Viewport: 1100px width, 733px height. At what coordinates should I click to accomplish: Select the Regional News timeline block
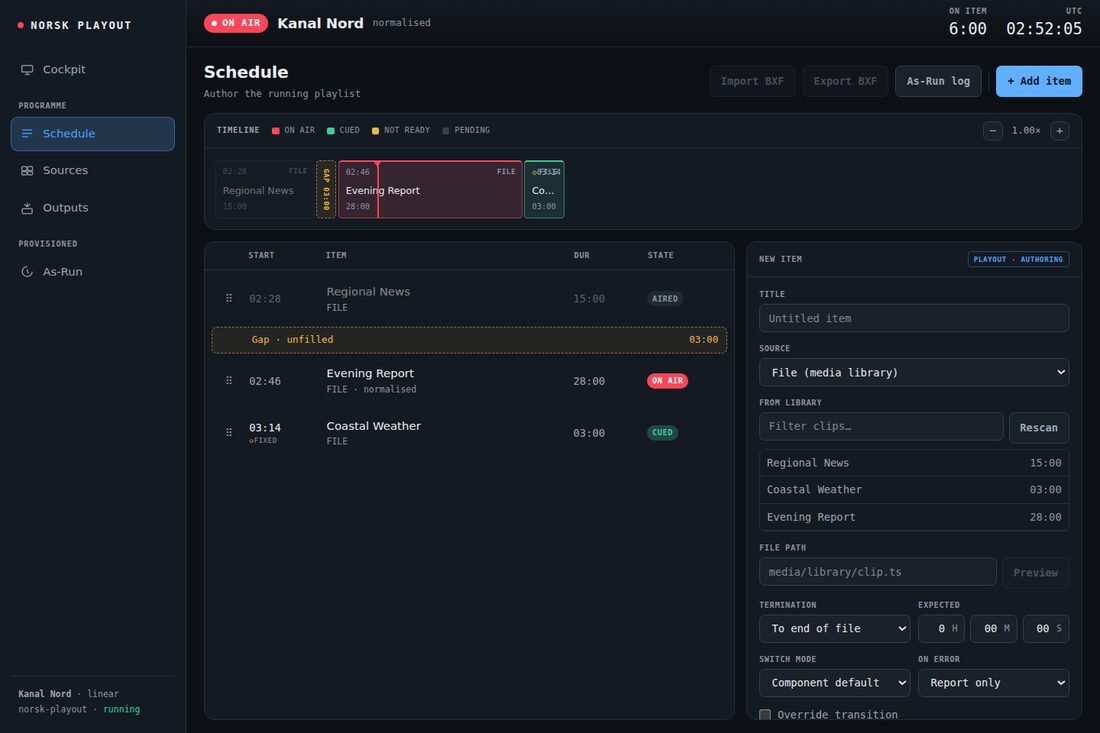(x=264, y=189)
